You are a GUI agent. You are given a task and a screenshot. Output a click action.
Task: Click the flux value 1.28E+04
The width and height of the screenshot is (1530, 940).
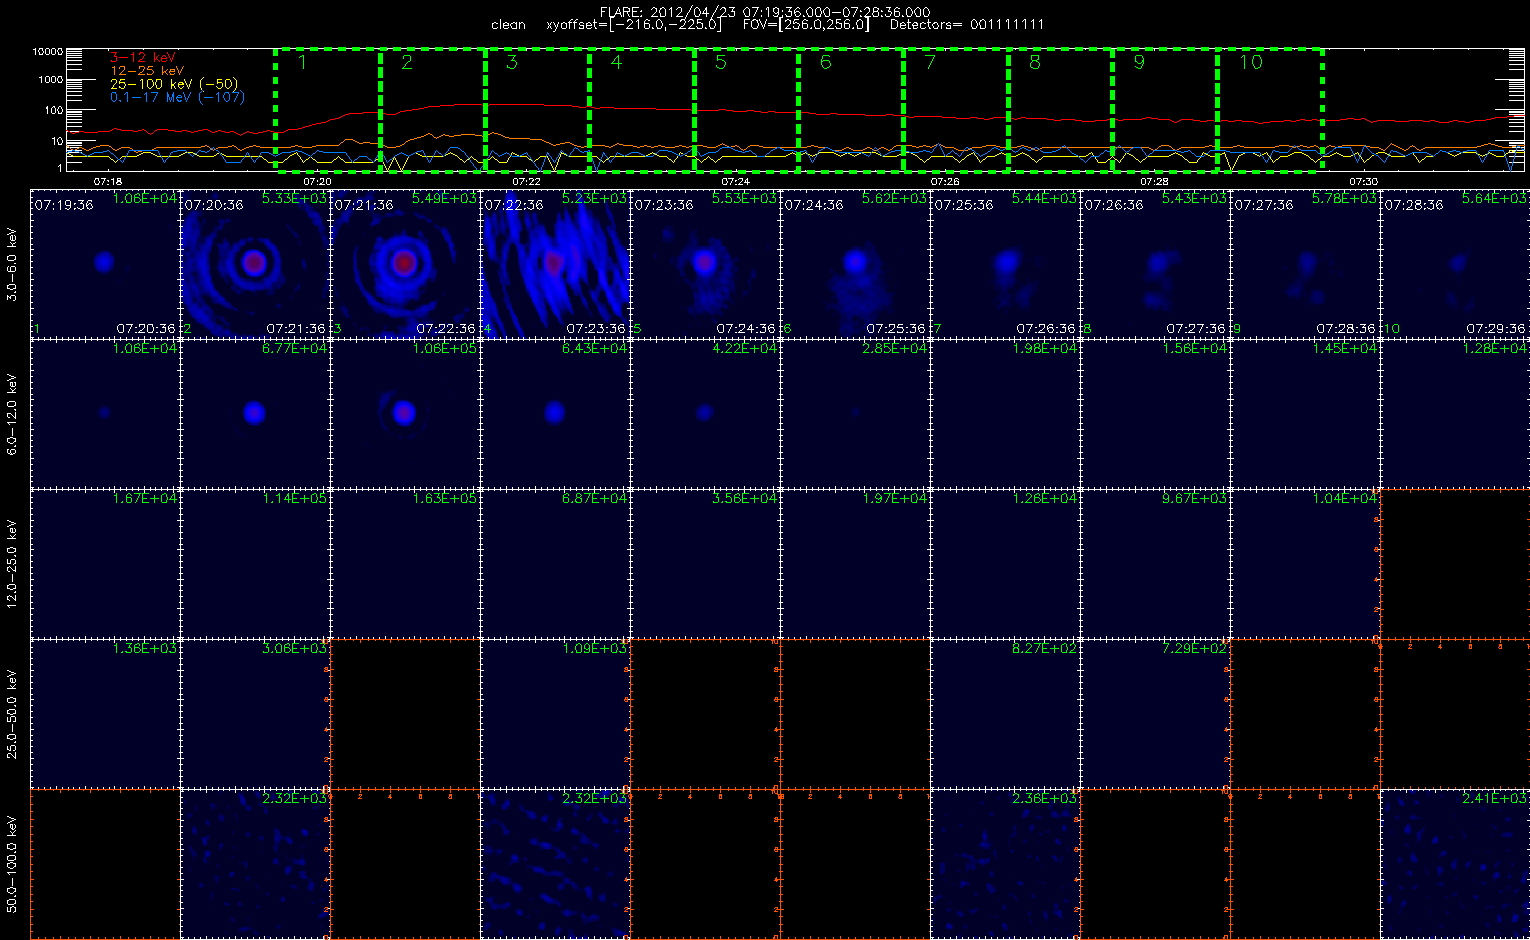tap(1494, 348)
